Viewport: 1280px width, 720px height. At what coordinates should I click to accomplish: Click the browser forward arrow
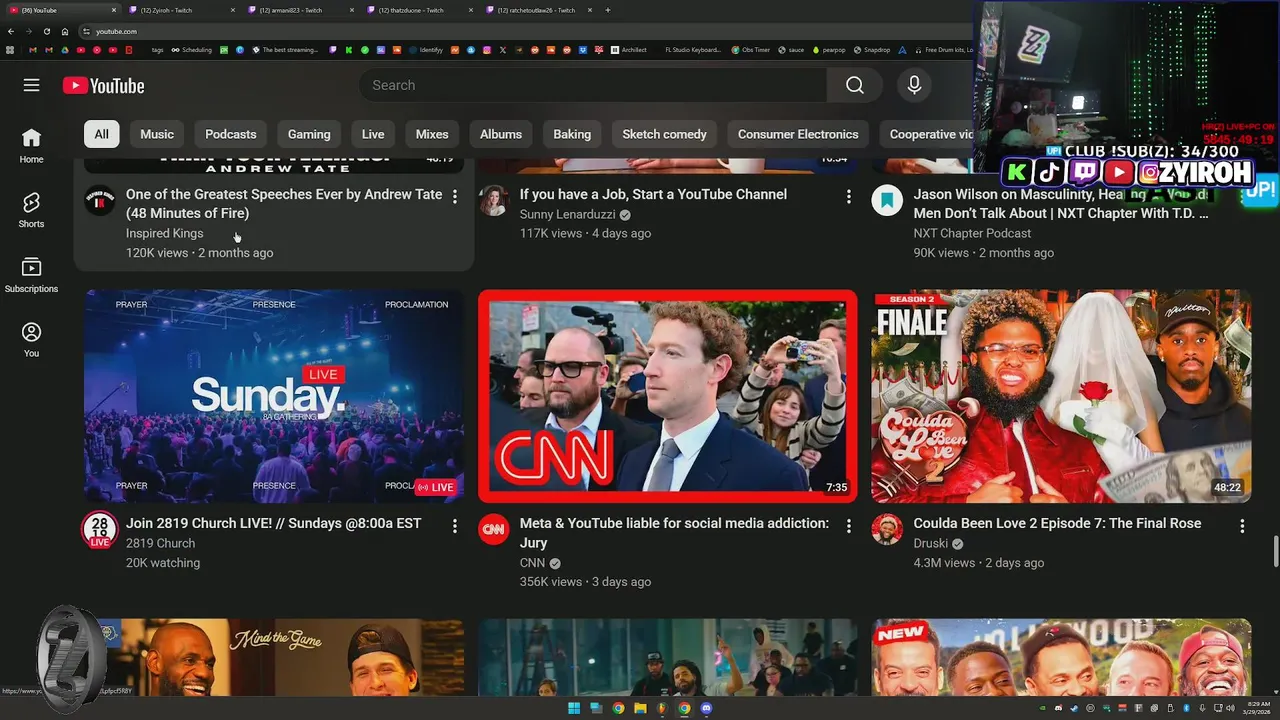tap(28, 31)
